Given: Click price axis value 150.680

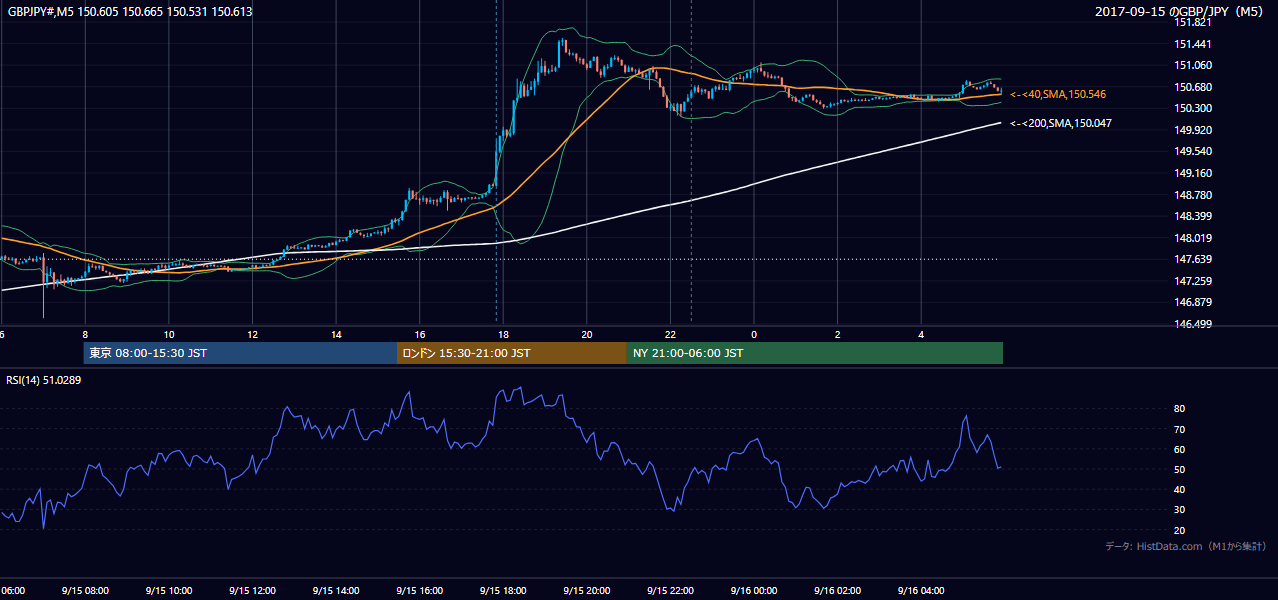Looking at the screenshot, I should click(x=1194, y=87).
